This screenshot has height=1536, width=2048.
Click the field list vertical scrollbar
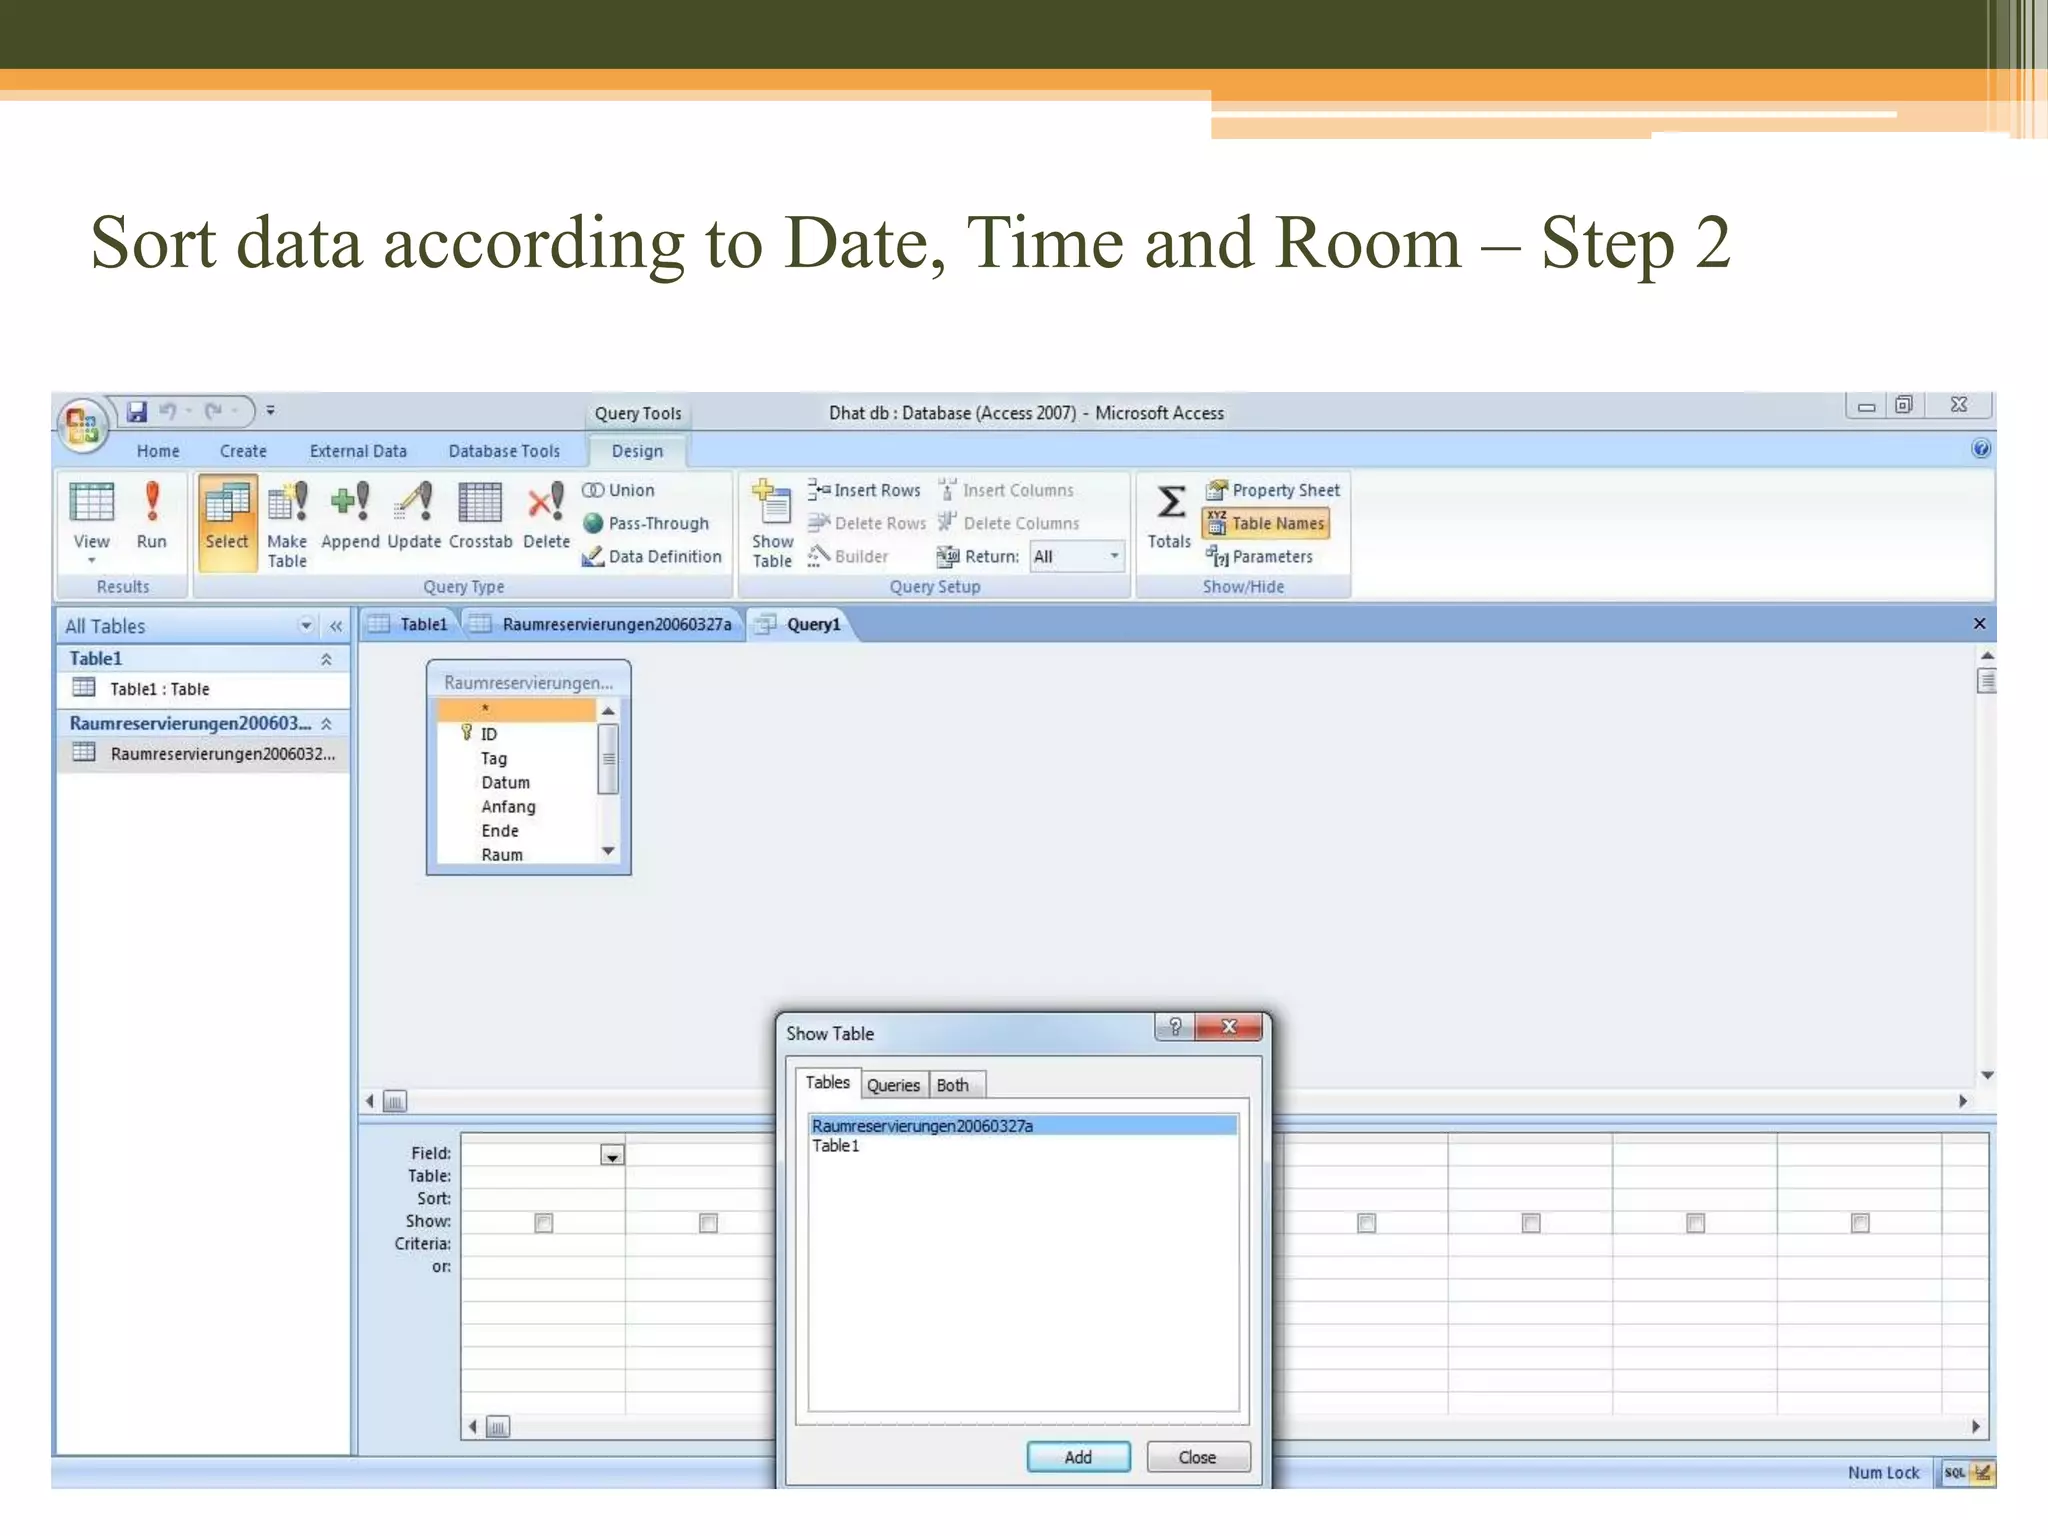(608, 760)
